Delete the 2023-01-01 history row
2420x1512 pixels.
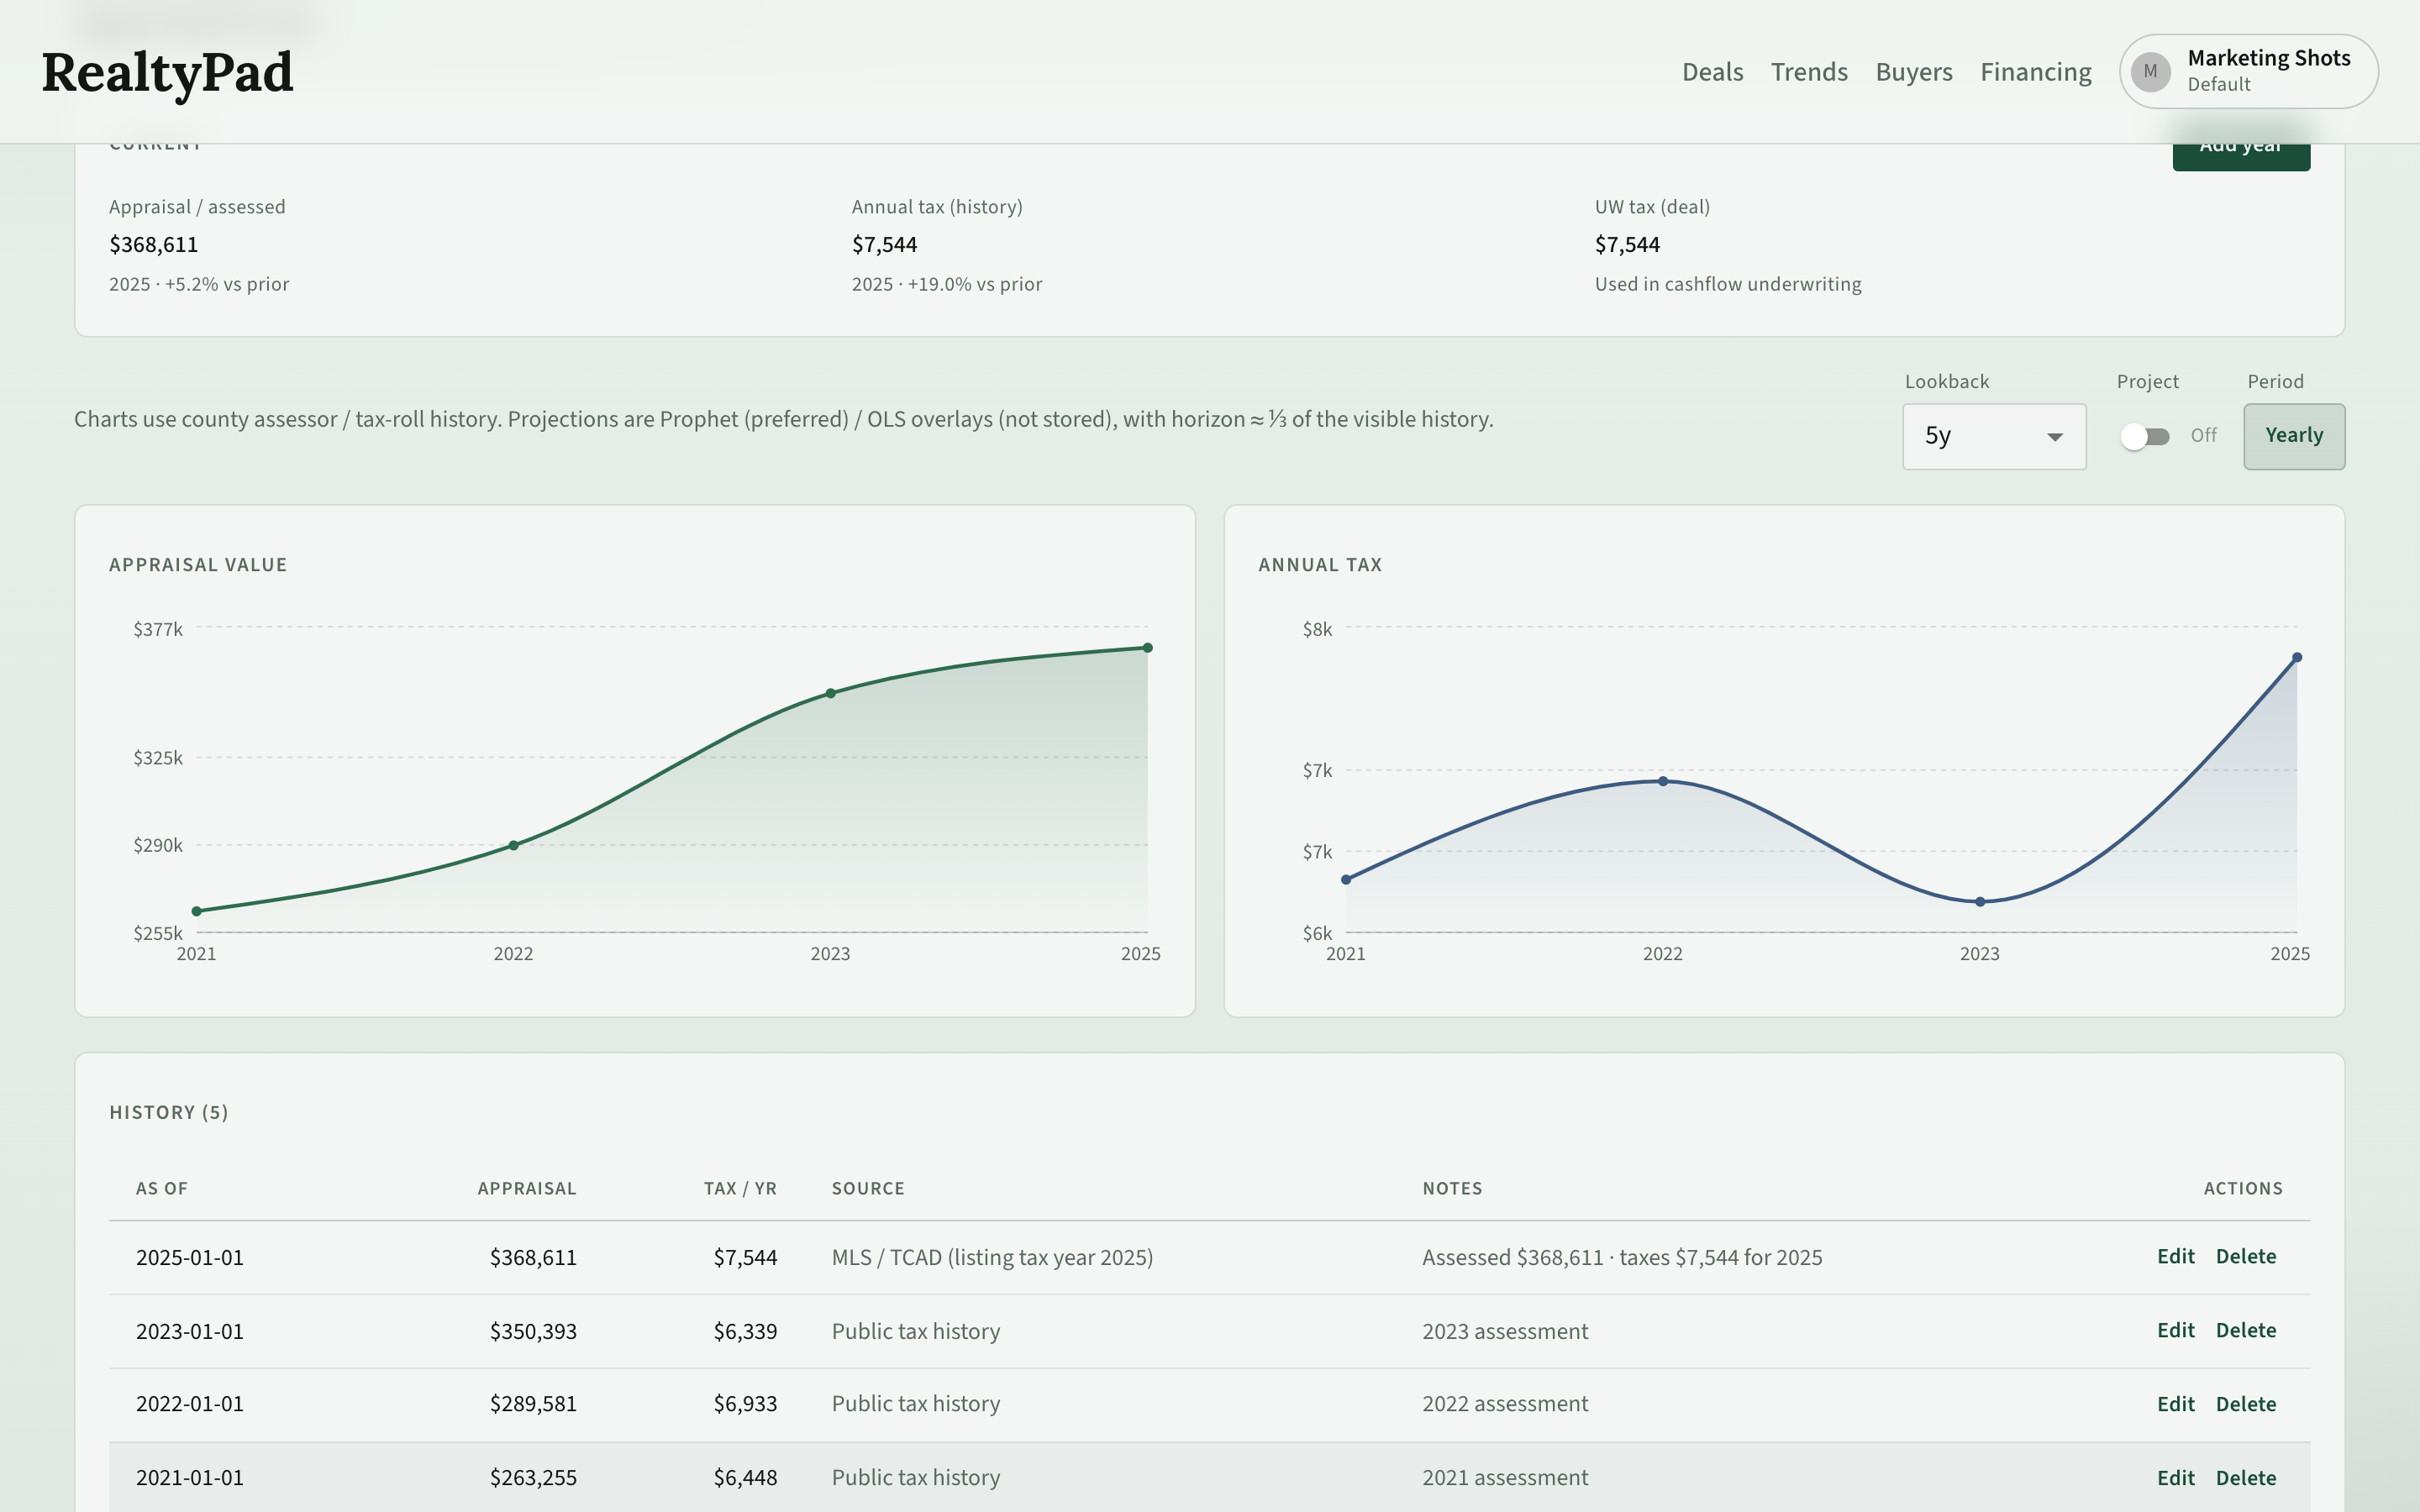pyautogui.click(x=2246, y=1331)
